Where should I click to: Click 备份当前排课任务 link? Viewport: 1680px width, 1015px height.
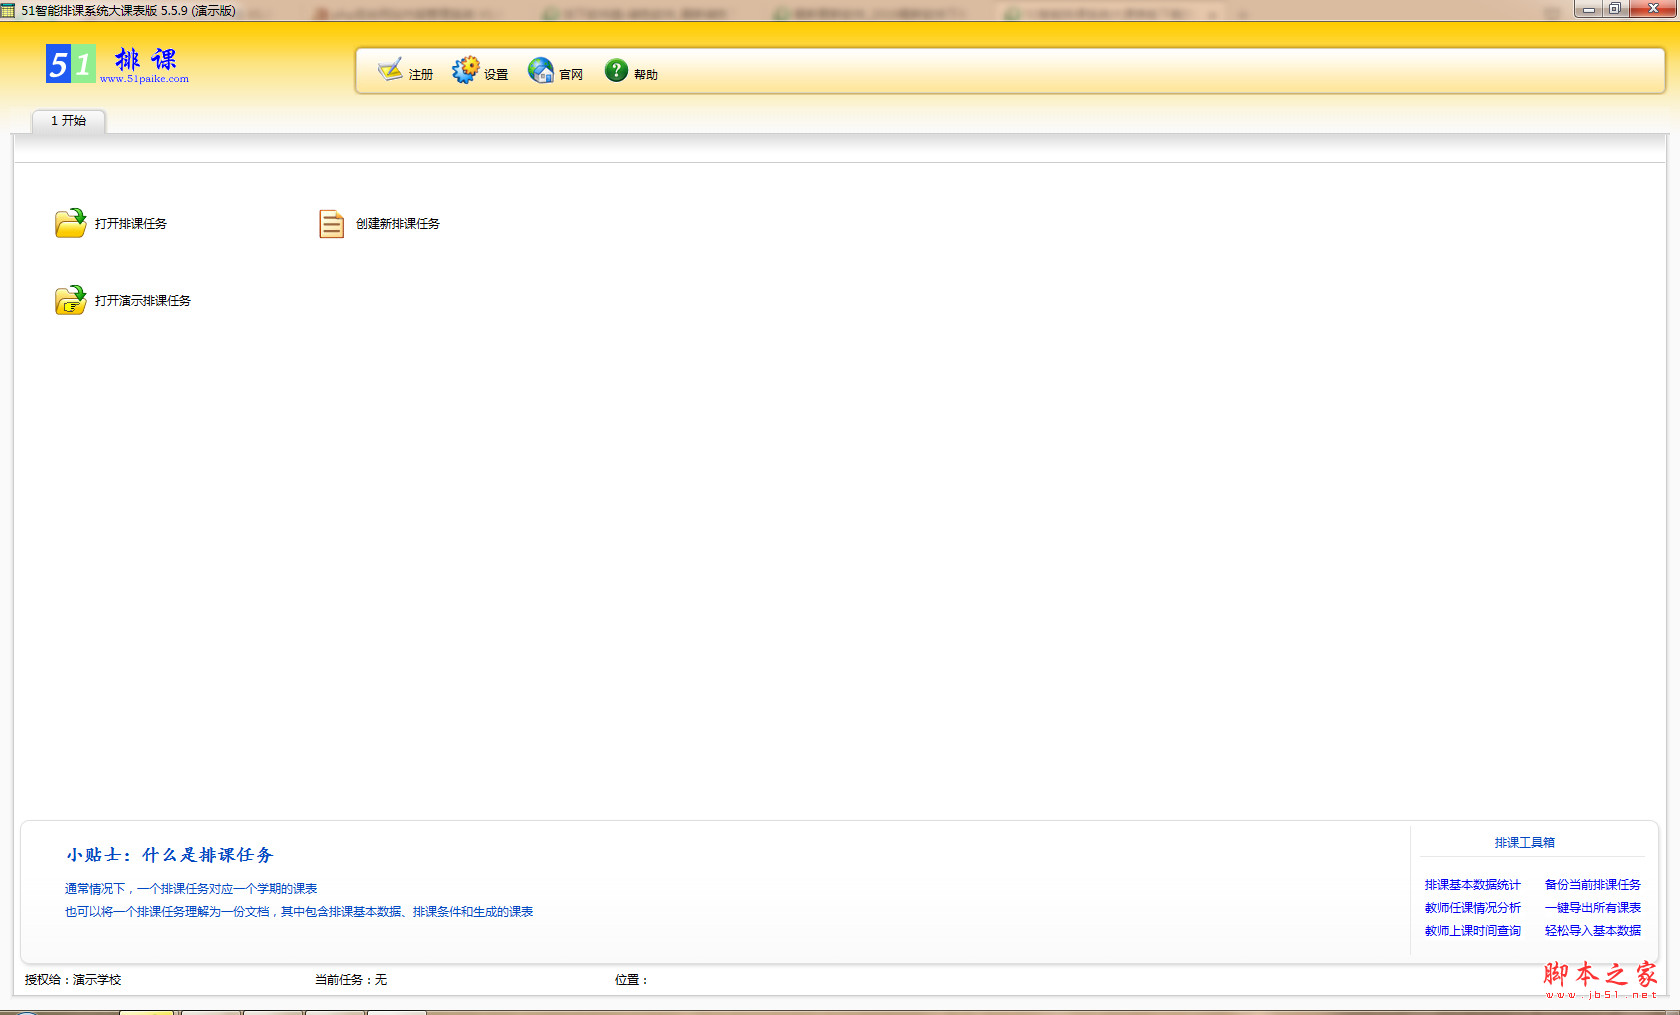[x=1593, y=885]
